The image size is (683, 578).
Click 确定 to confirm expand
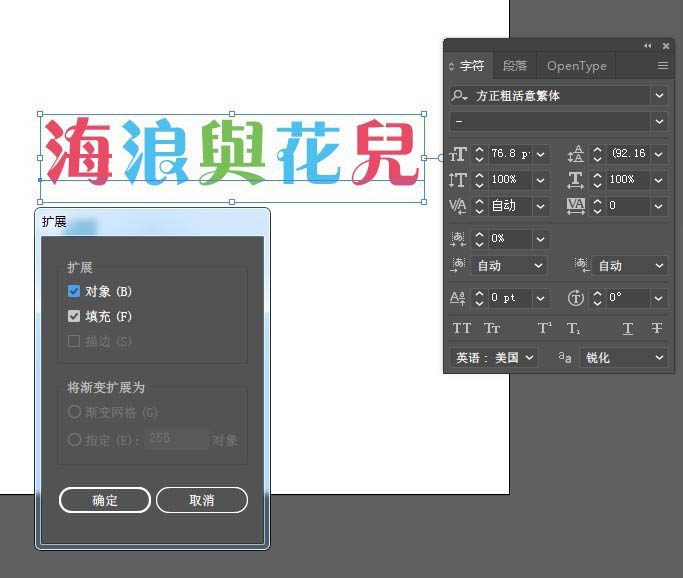(x=105, y=500)
